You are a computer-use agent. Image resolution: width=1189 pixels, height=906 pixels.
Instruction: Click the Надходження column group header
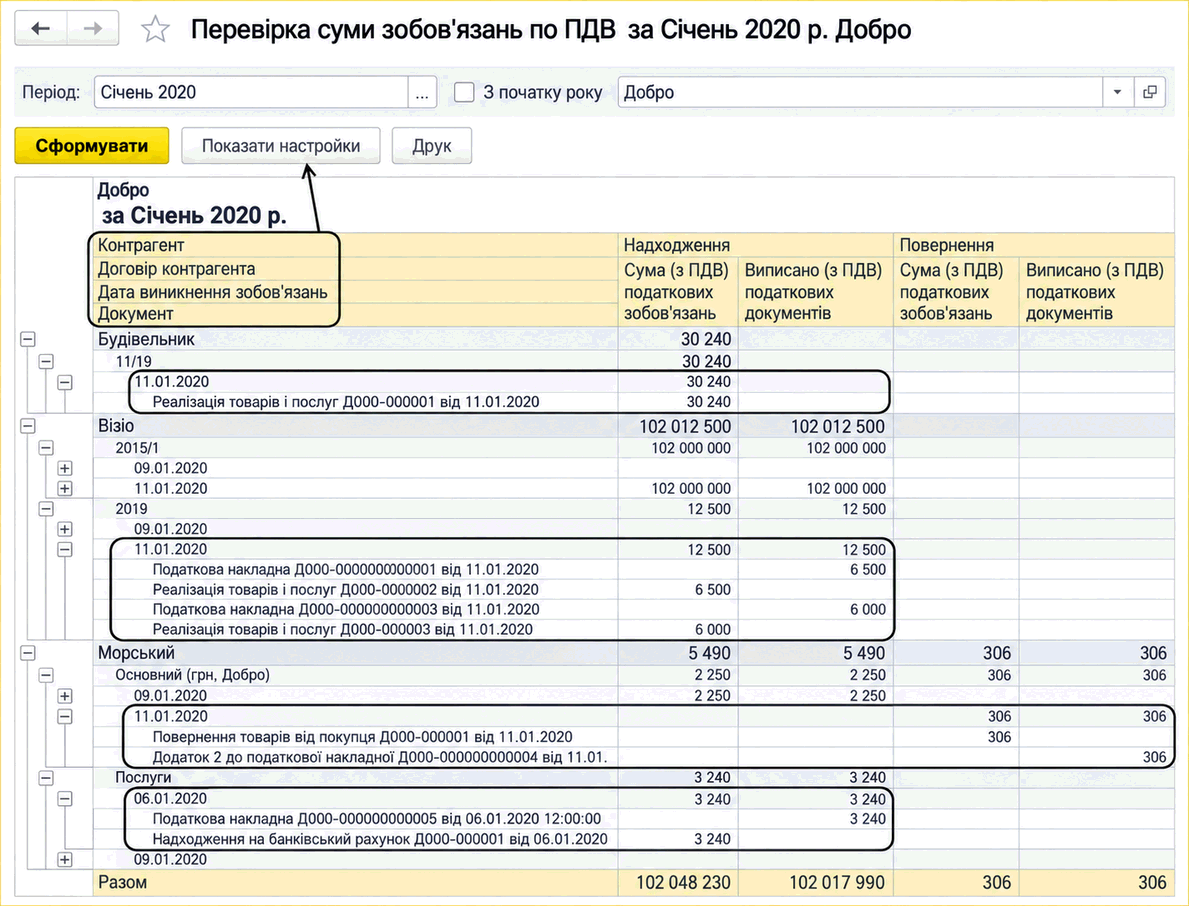[x=755, y=245]
